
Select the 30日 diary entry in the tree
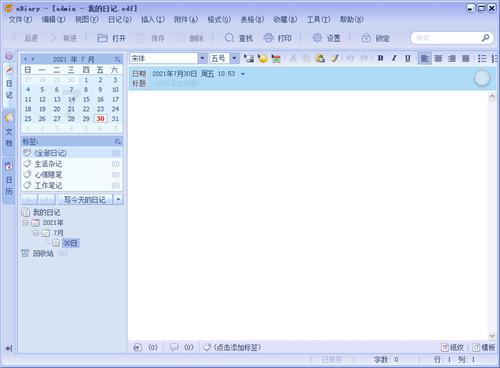tap(70, 243)
